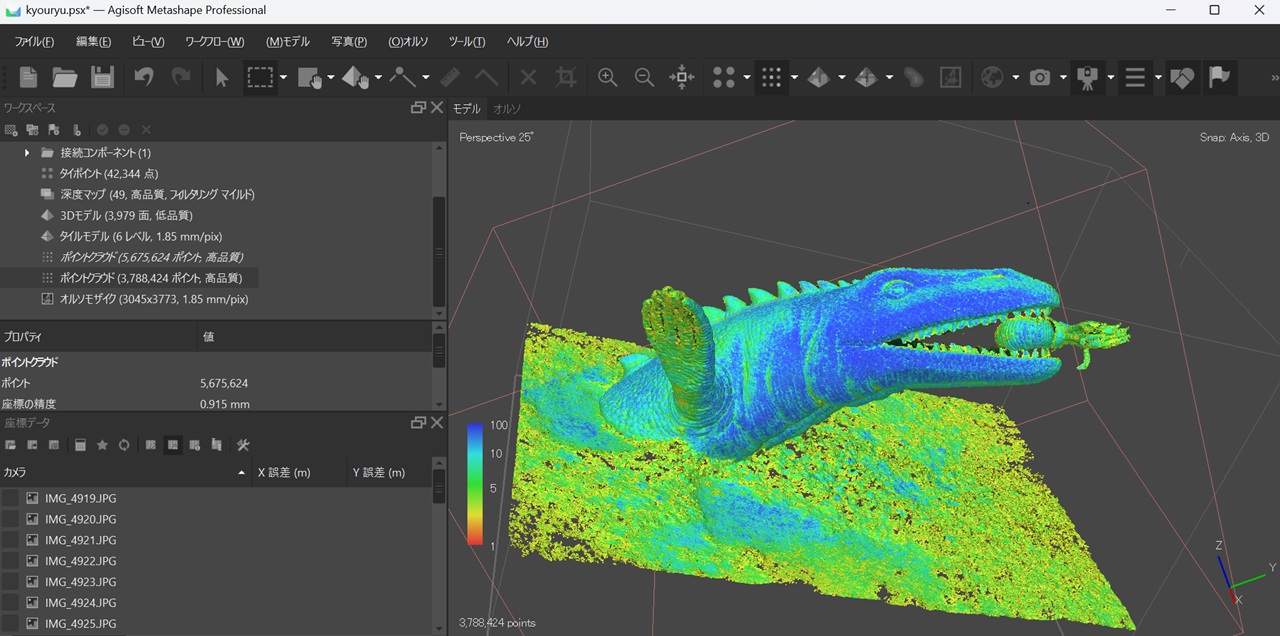Image resolution: width=1280 pixels, height=636 pixels.
Task: Open basemap globe dropdown arrow
Action: click(x=1015, y=77)
